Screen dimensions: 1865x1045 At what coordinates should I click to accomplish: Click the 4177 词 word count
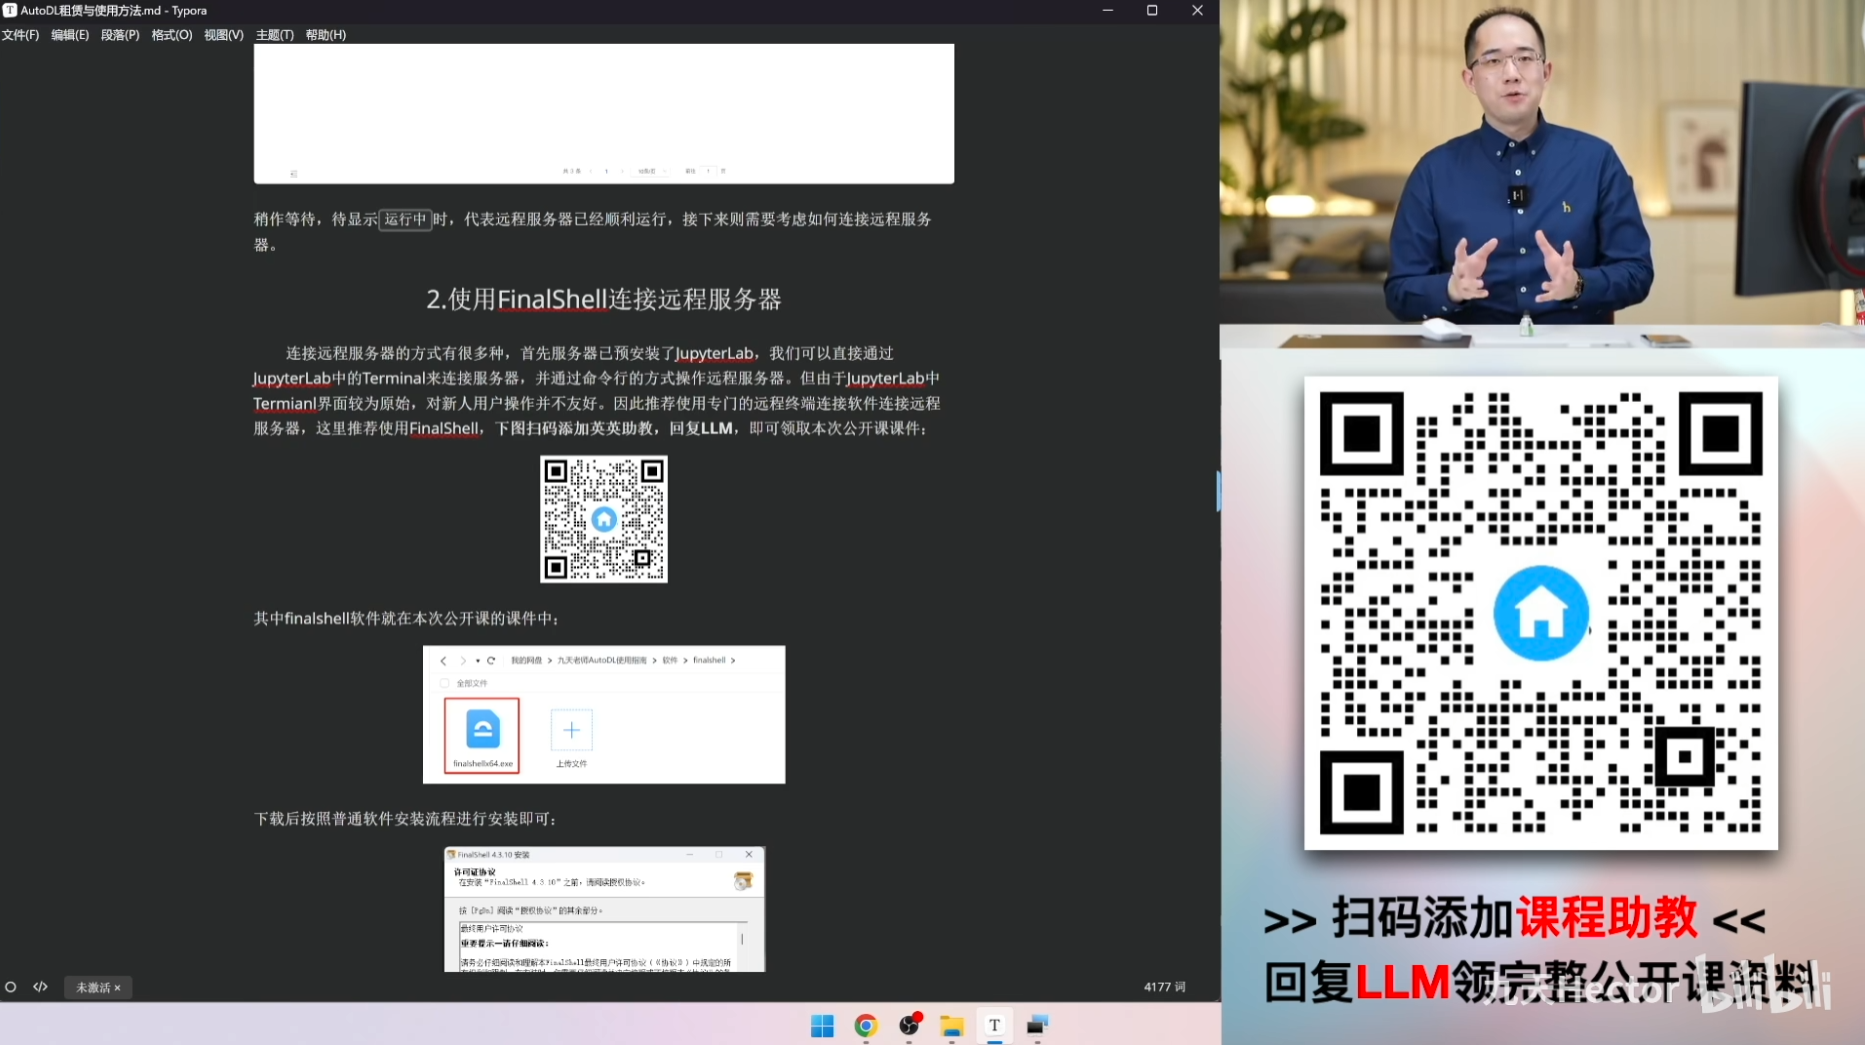tap(1165, 987)
